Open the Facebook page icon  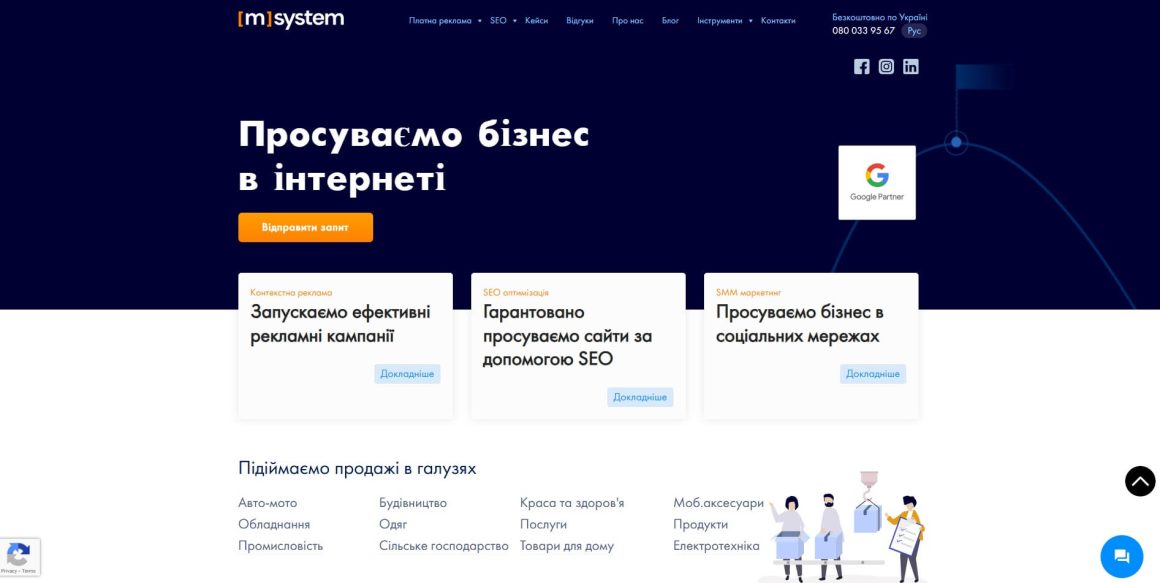coord(861,67)
